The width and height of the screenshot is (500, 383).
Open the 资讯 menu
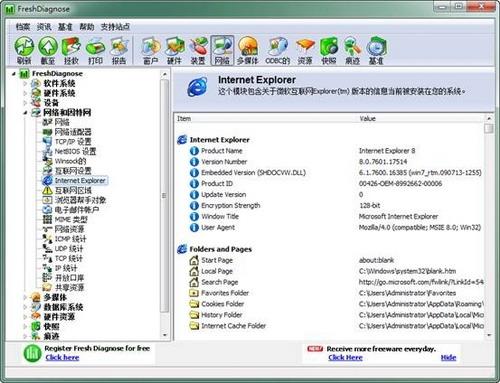coord(44,27)
